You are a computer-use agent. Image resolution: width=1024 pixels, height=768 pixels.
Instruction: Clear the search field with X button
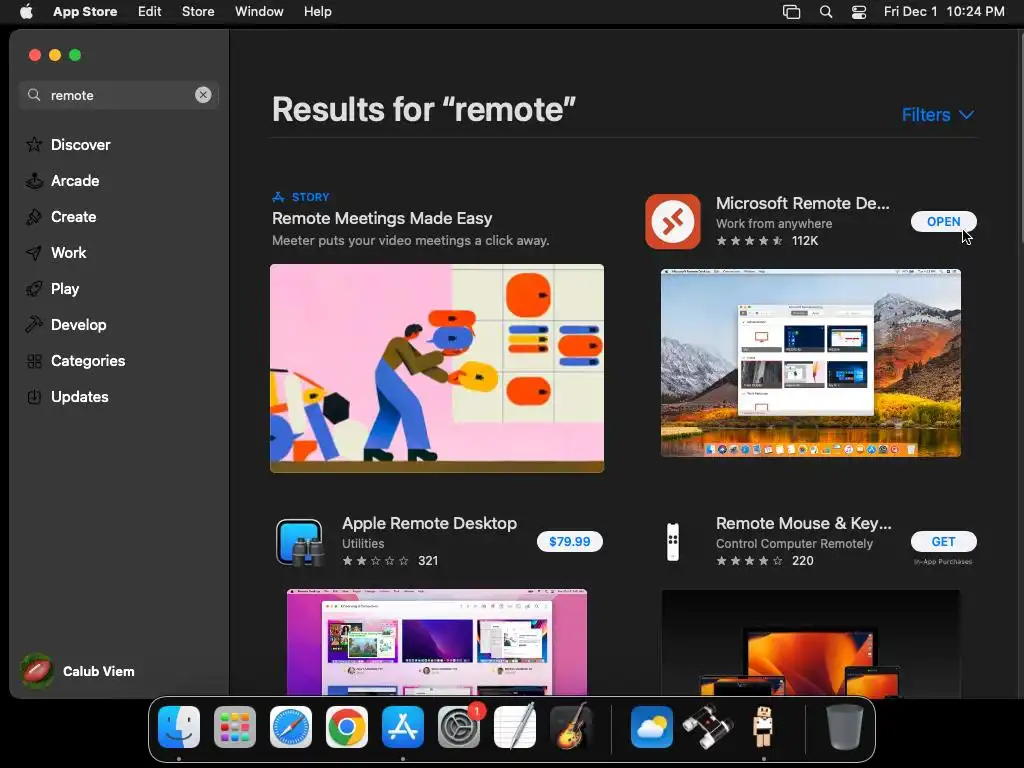click(x=203, y=95)
